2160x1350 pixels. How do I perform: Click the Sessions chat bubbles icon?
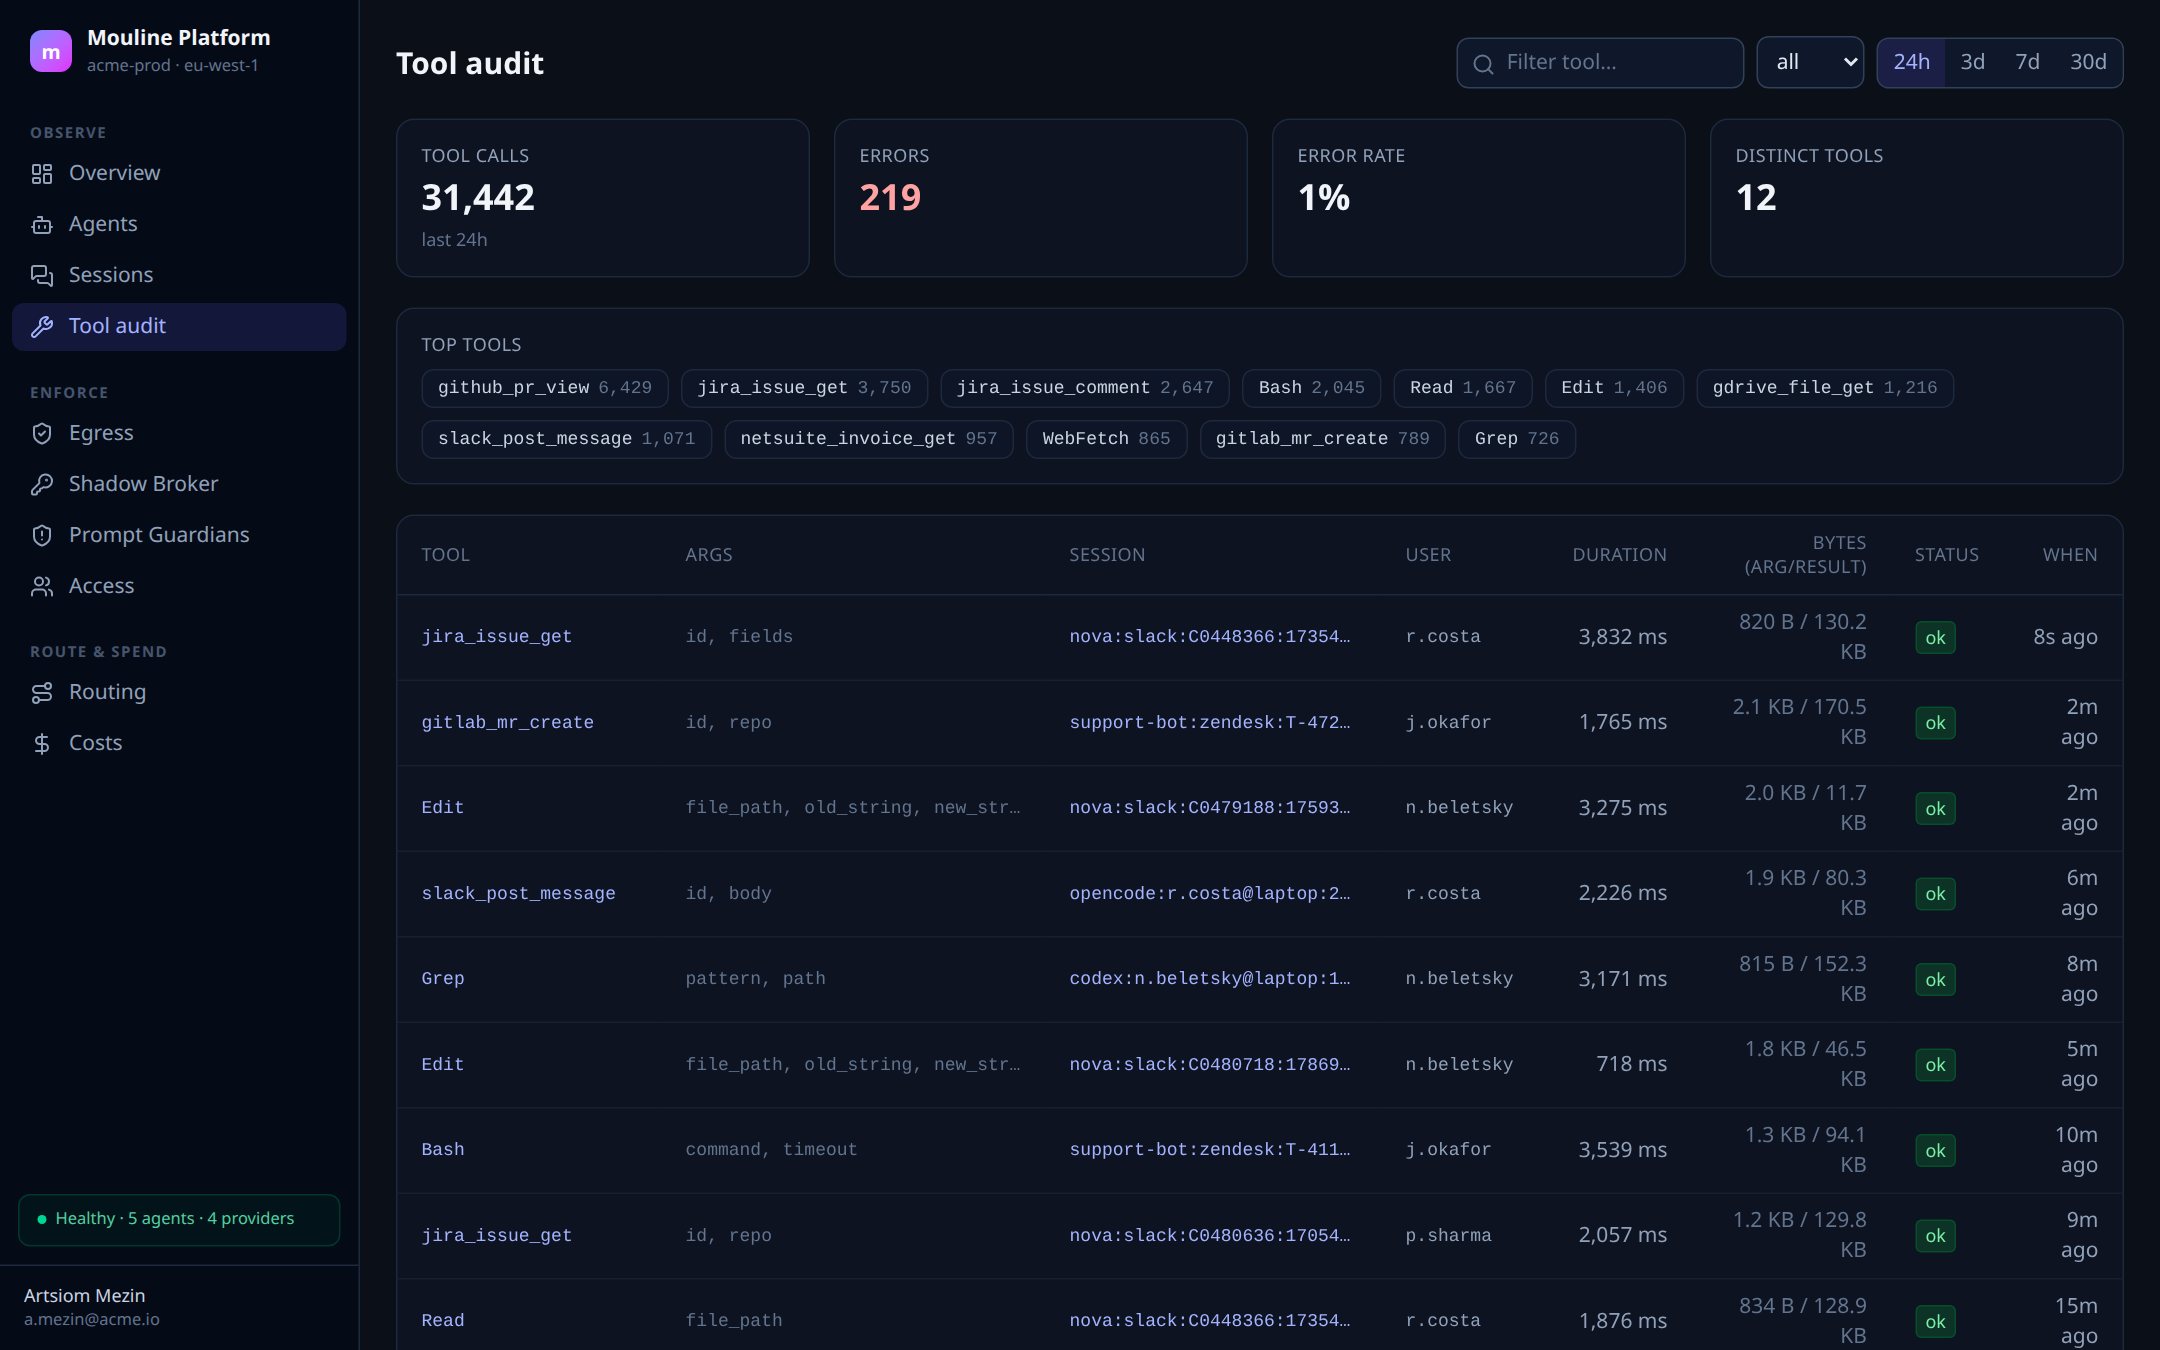pyautogui.click(x=42, y=276)
